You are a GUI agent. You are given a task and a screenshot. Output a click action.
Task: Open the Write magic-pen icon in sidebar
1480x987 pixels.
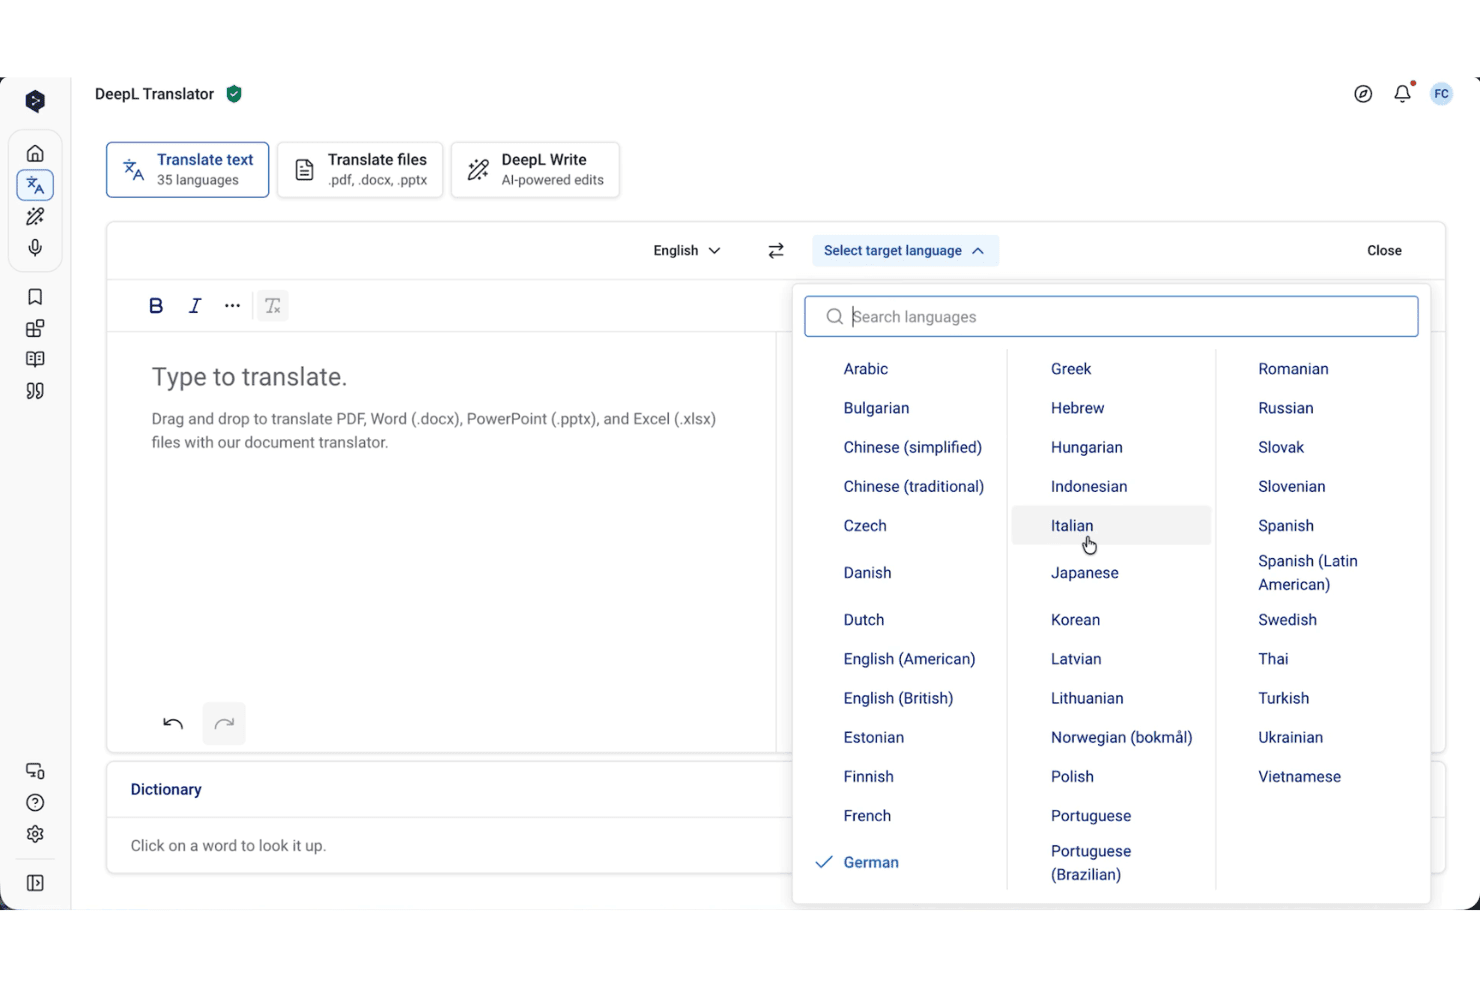(35, 216)
